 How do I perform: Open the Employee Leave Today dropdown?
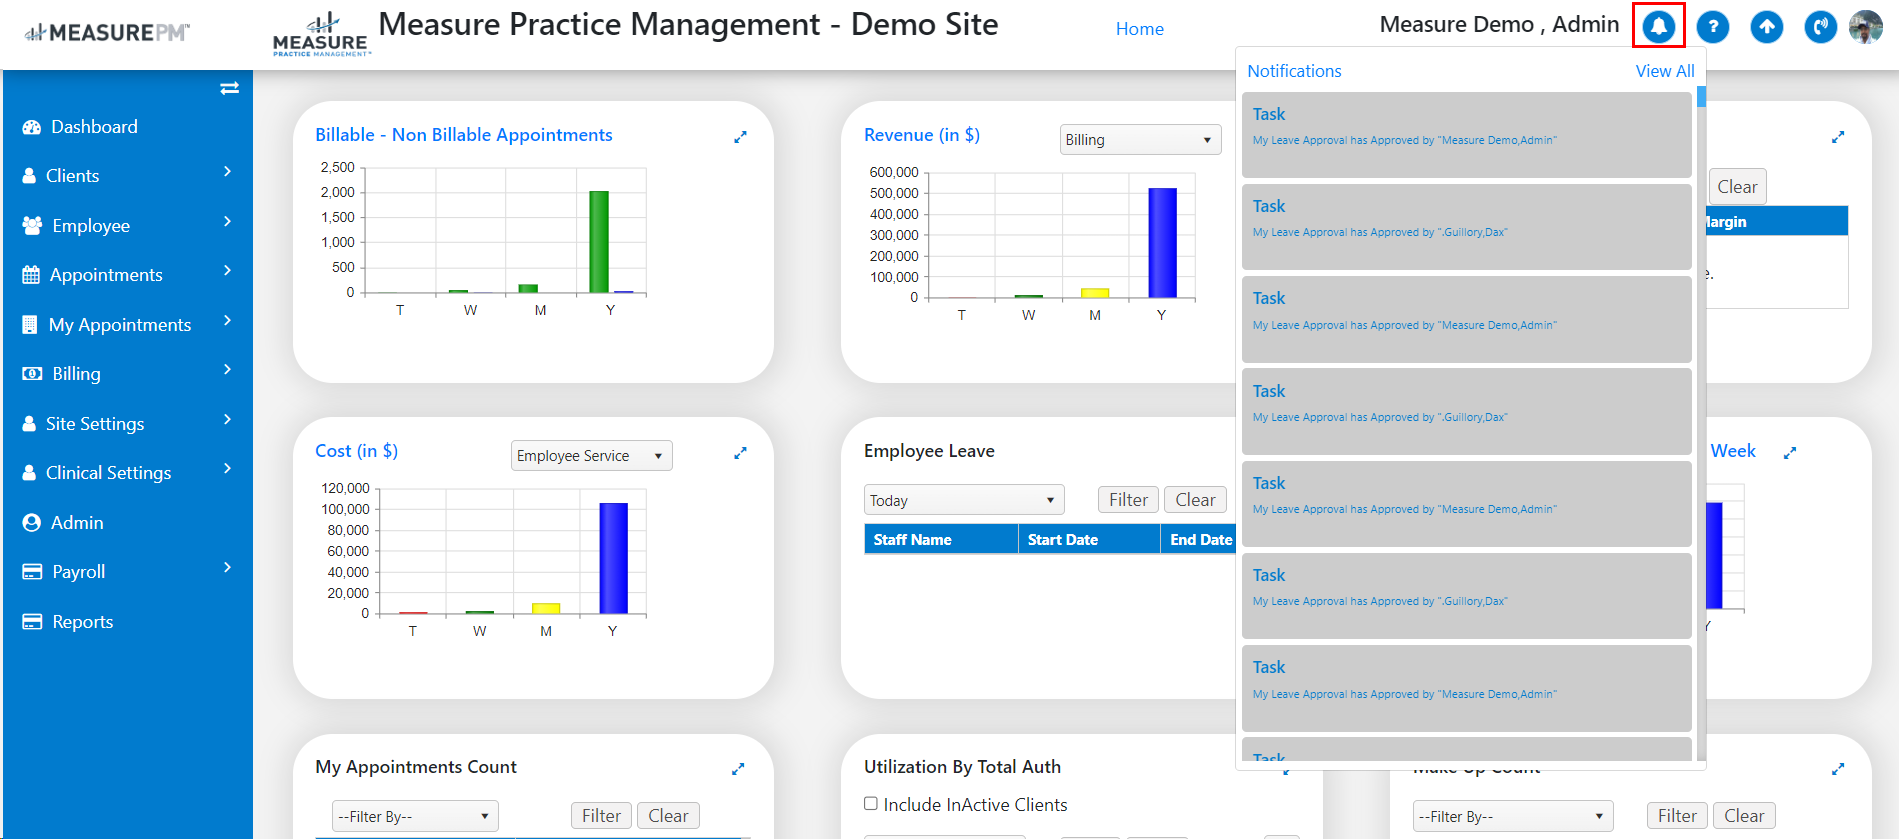point(964,500)
